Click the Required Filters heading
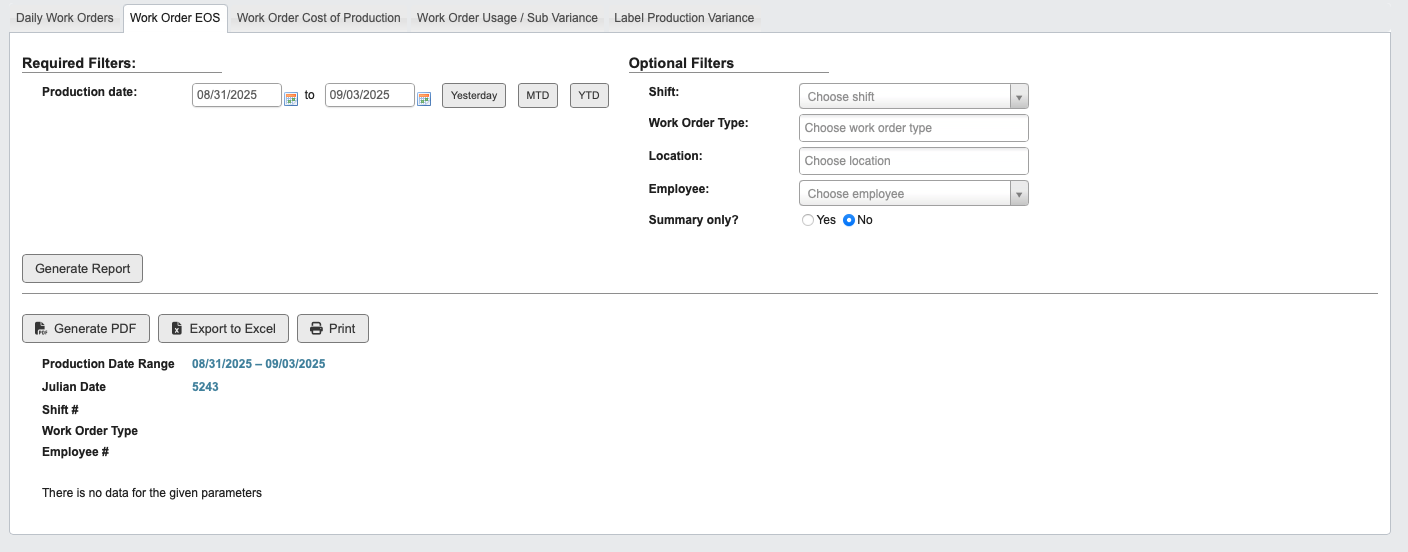1408x552 pixels. click(79, 63)
